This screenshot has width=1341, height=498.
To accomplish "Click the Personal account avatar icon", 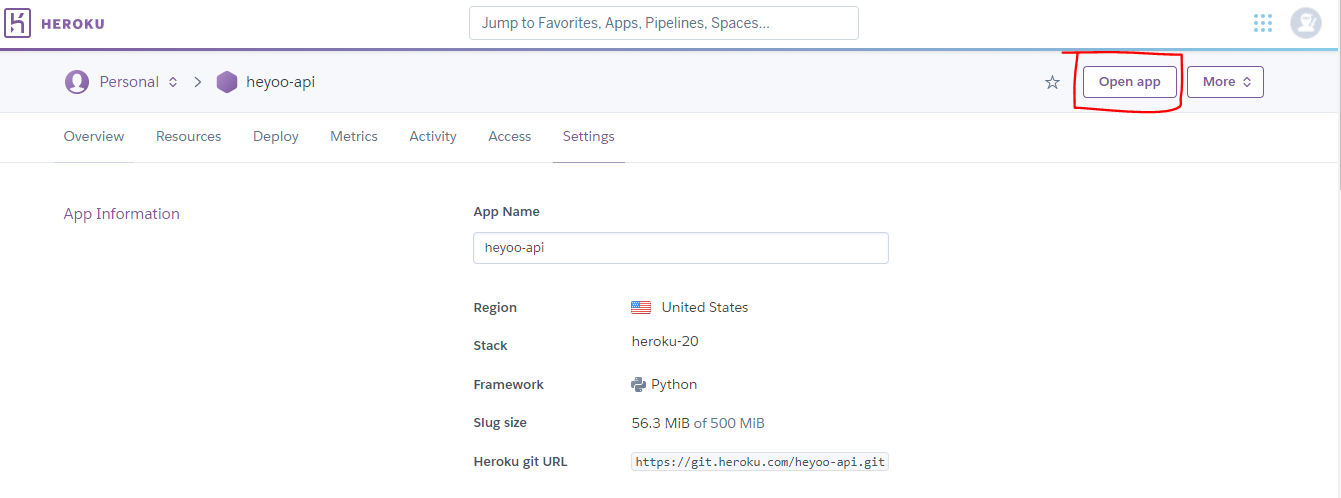I will pyautogui.click(x=77, y=82).
